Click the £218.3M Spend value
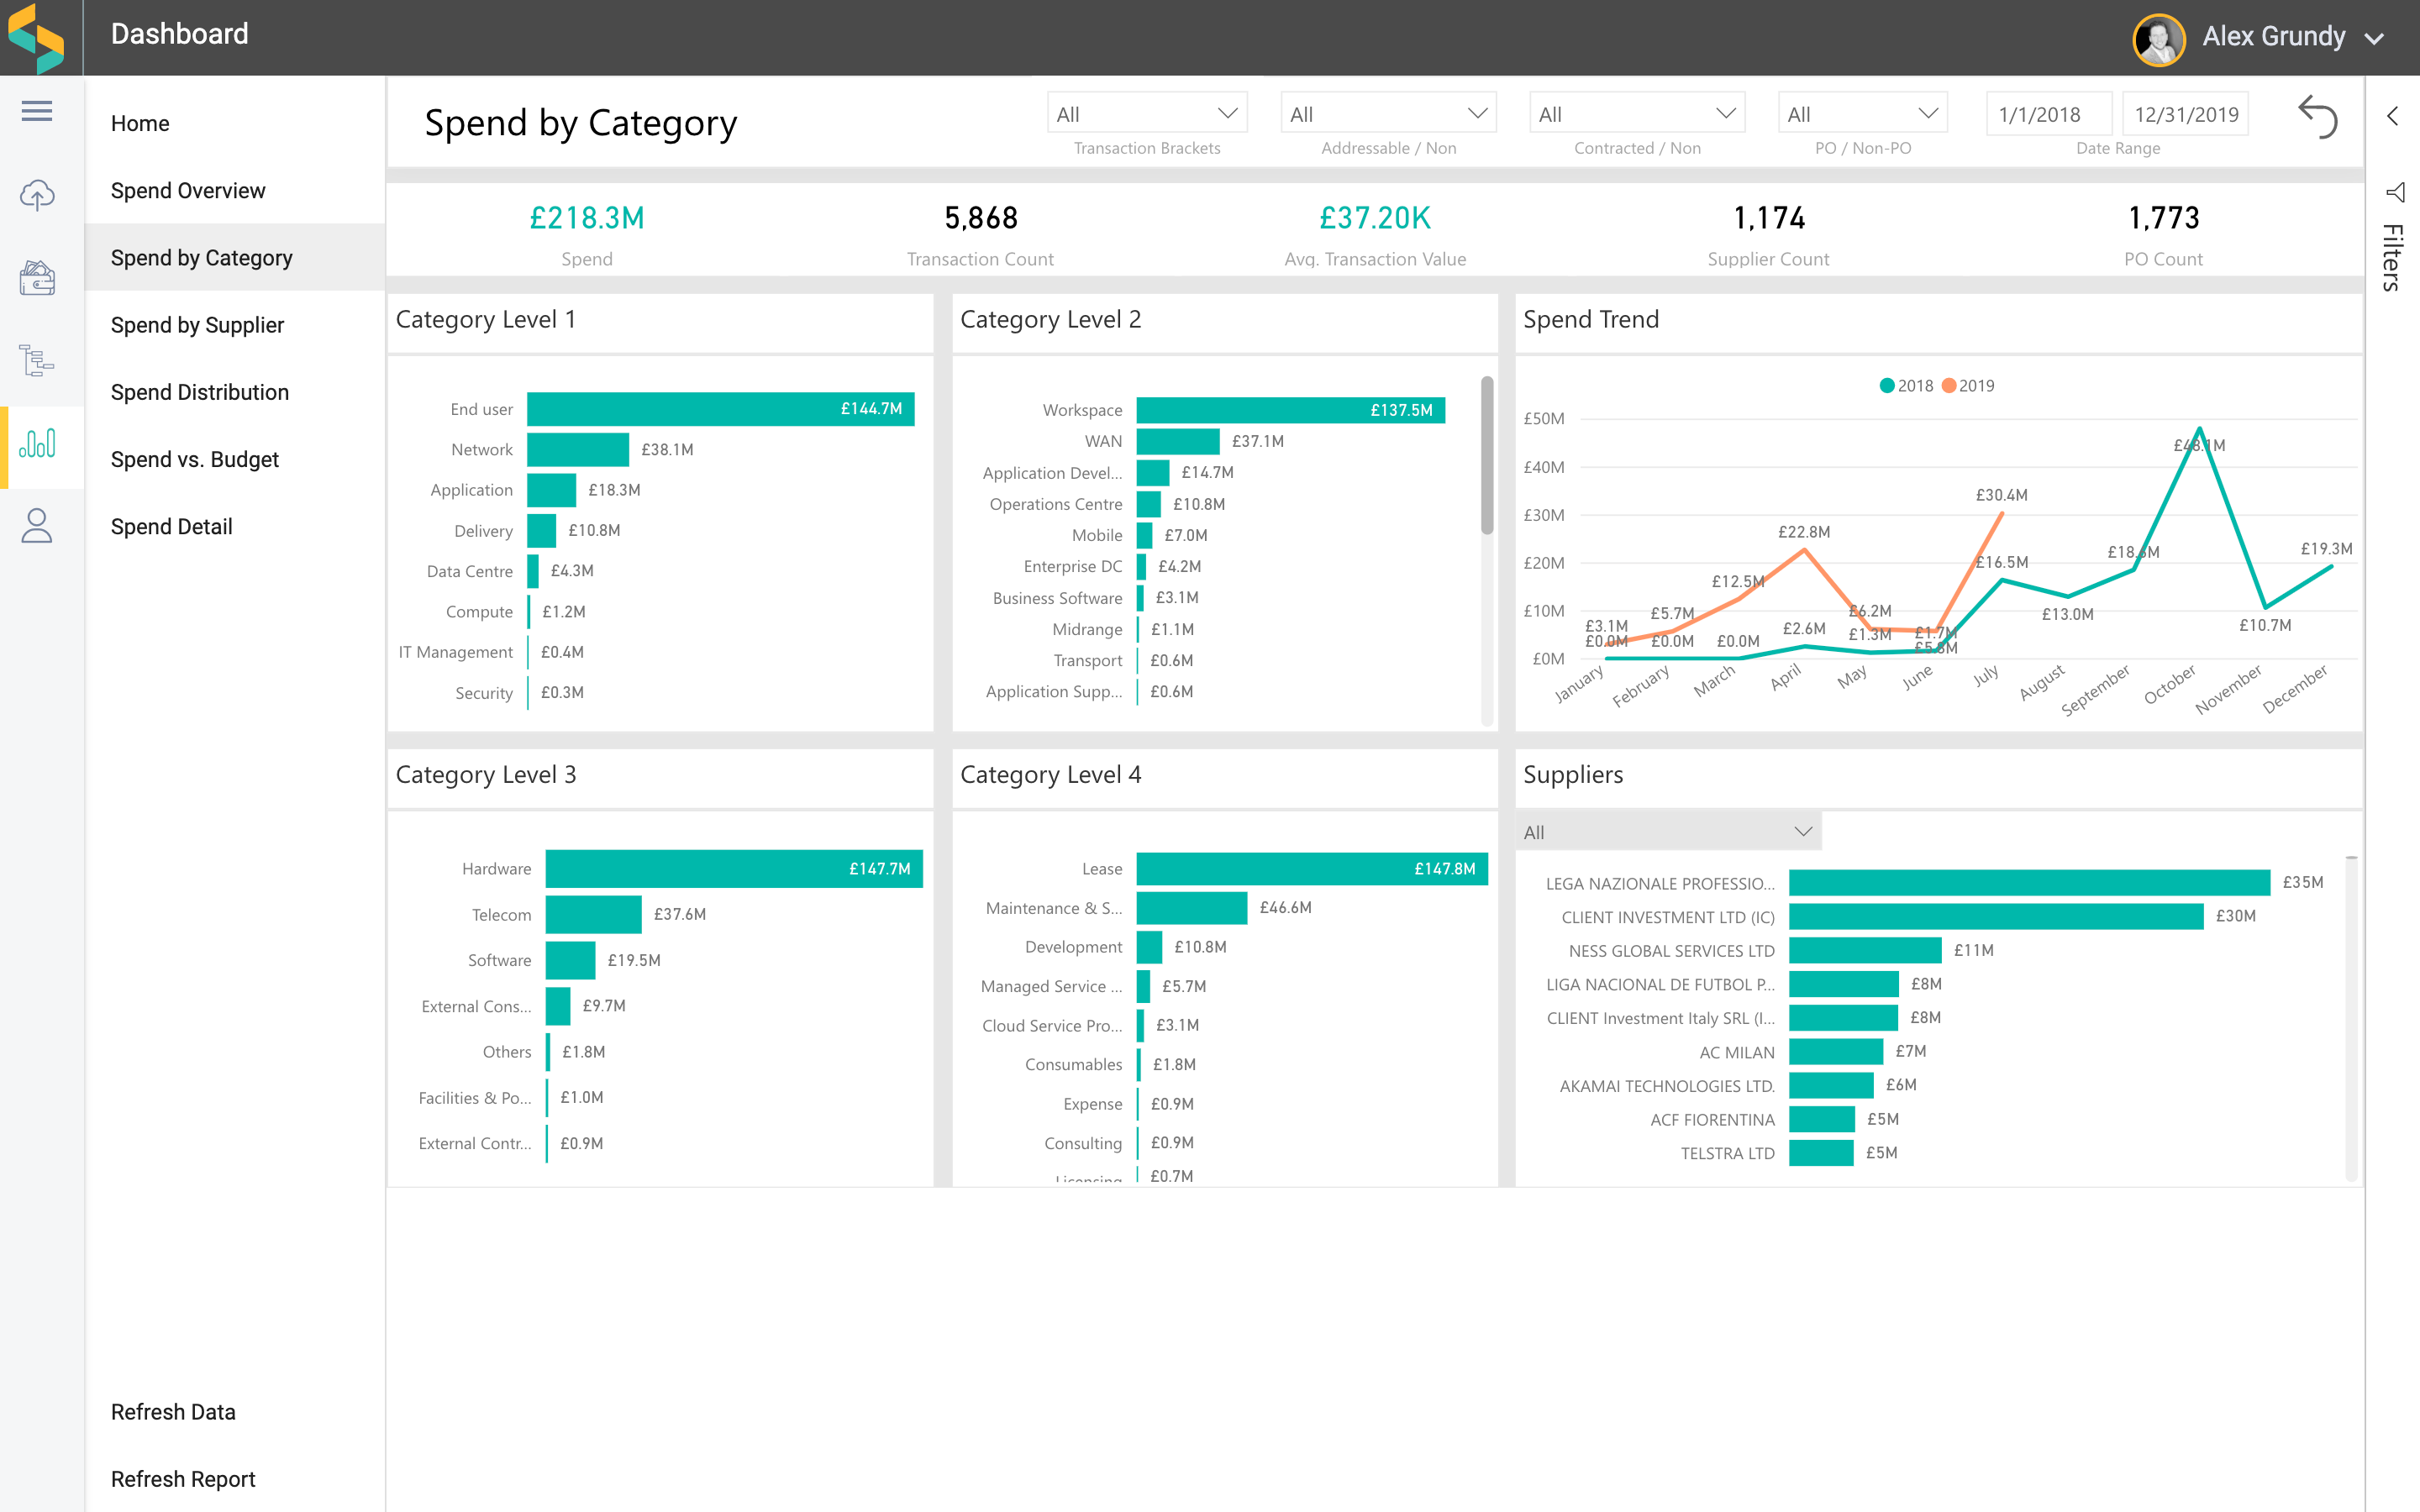Viewport: 2420px width, 1512px height. 587,218
